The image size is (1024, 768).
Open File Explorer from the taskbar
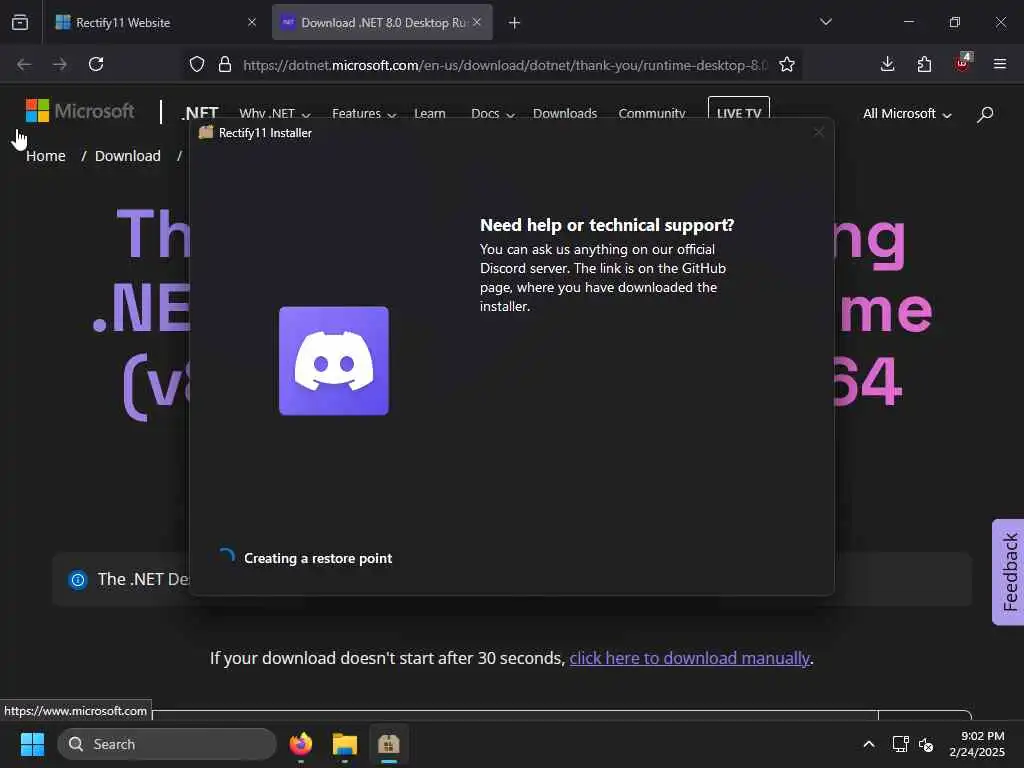(x=345, y=744)
